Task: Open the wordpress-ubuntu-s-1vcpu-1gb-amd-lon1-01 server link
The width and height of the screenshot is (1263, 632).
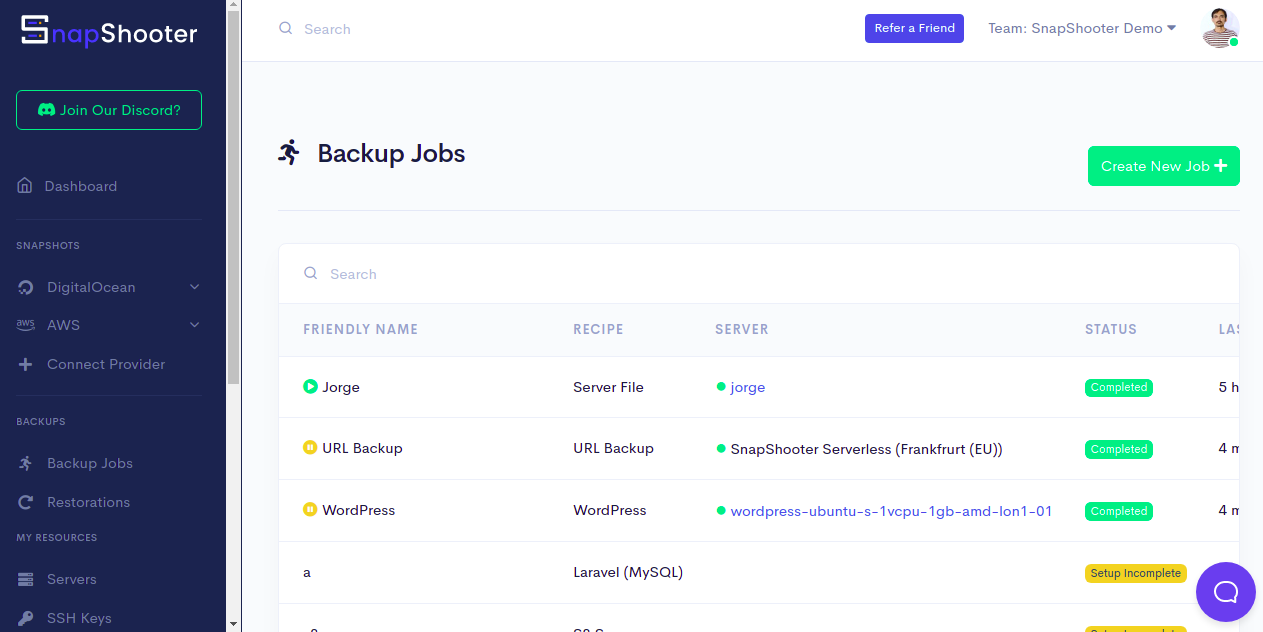Action: coord(891,511)
